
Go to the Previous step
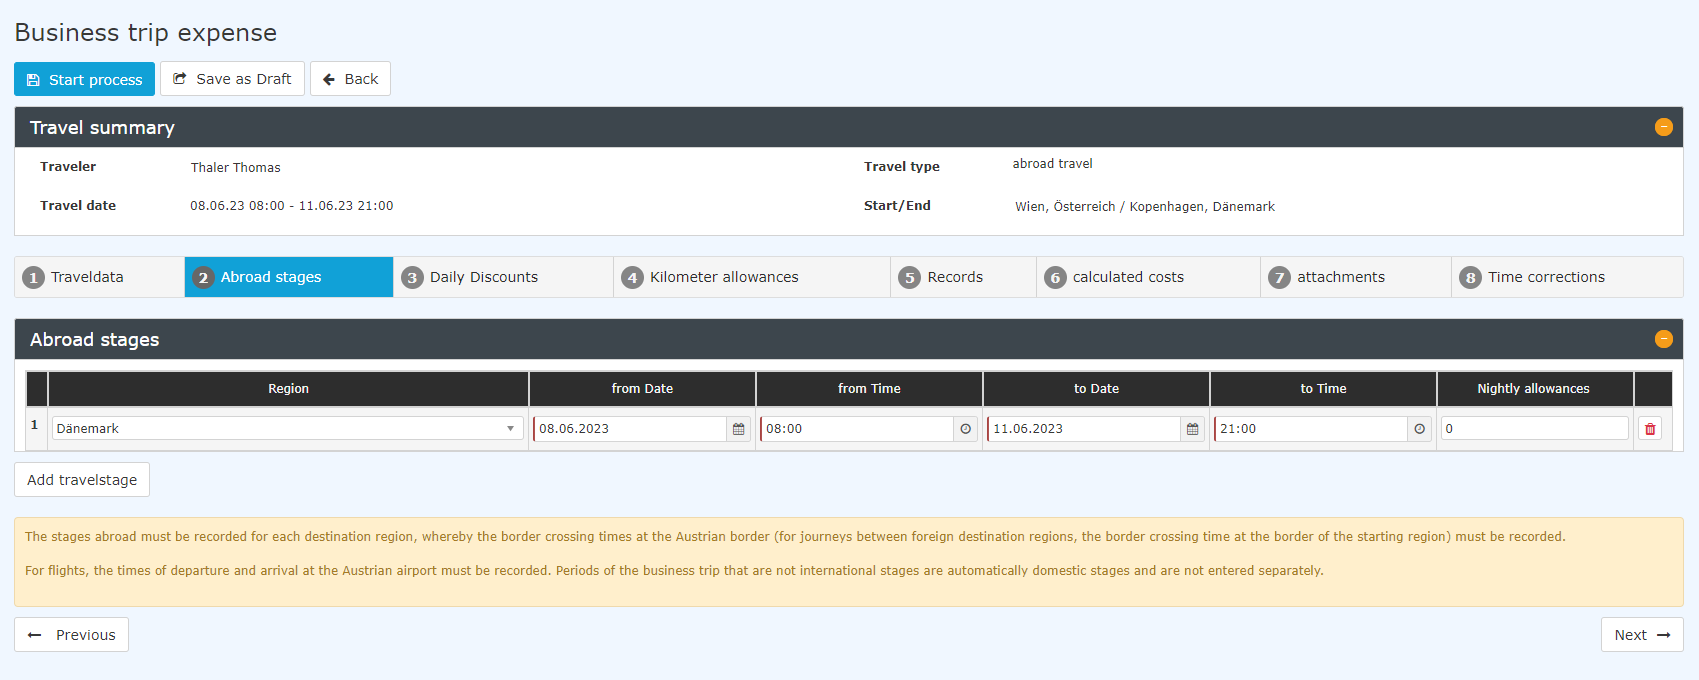pyautogui.click(x=71, y=635)
